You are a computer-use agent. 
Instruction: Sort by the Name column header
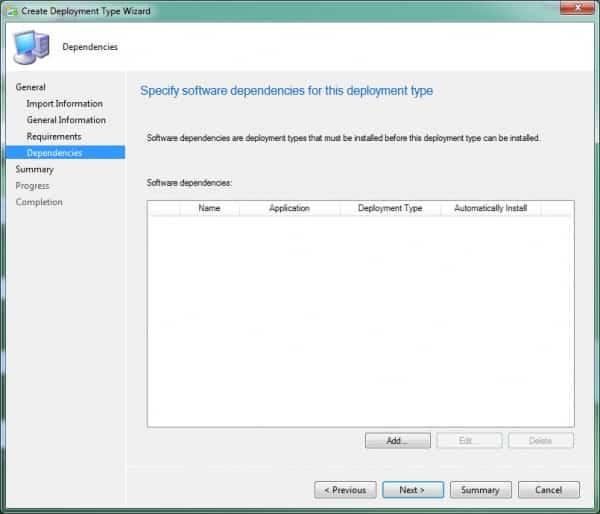coord(209,208)
